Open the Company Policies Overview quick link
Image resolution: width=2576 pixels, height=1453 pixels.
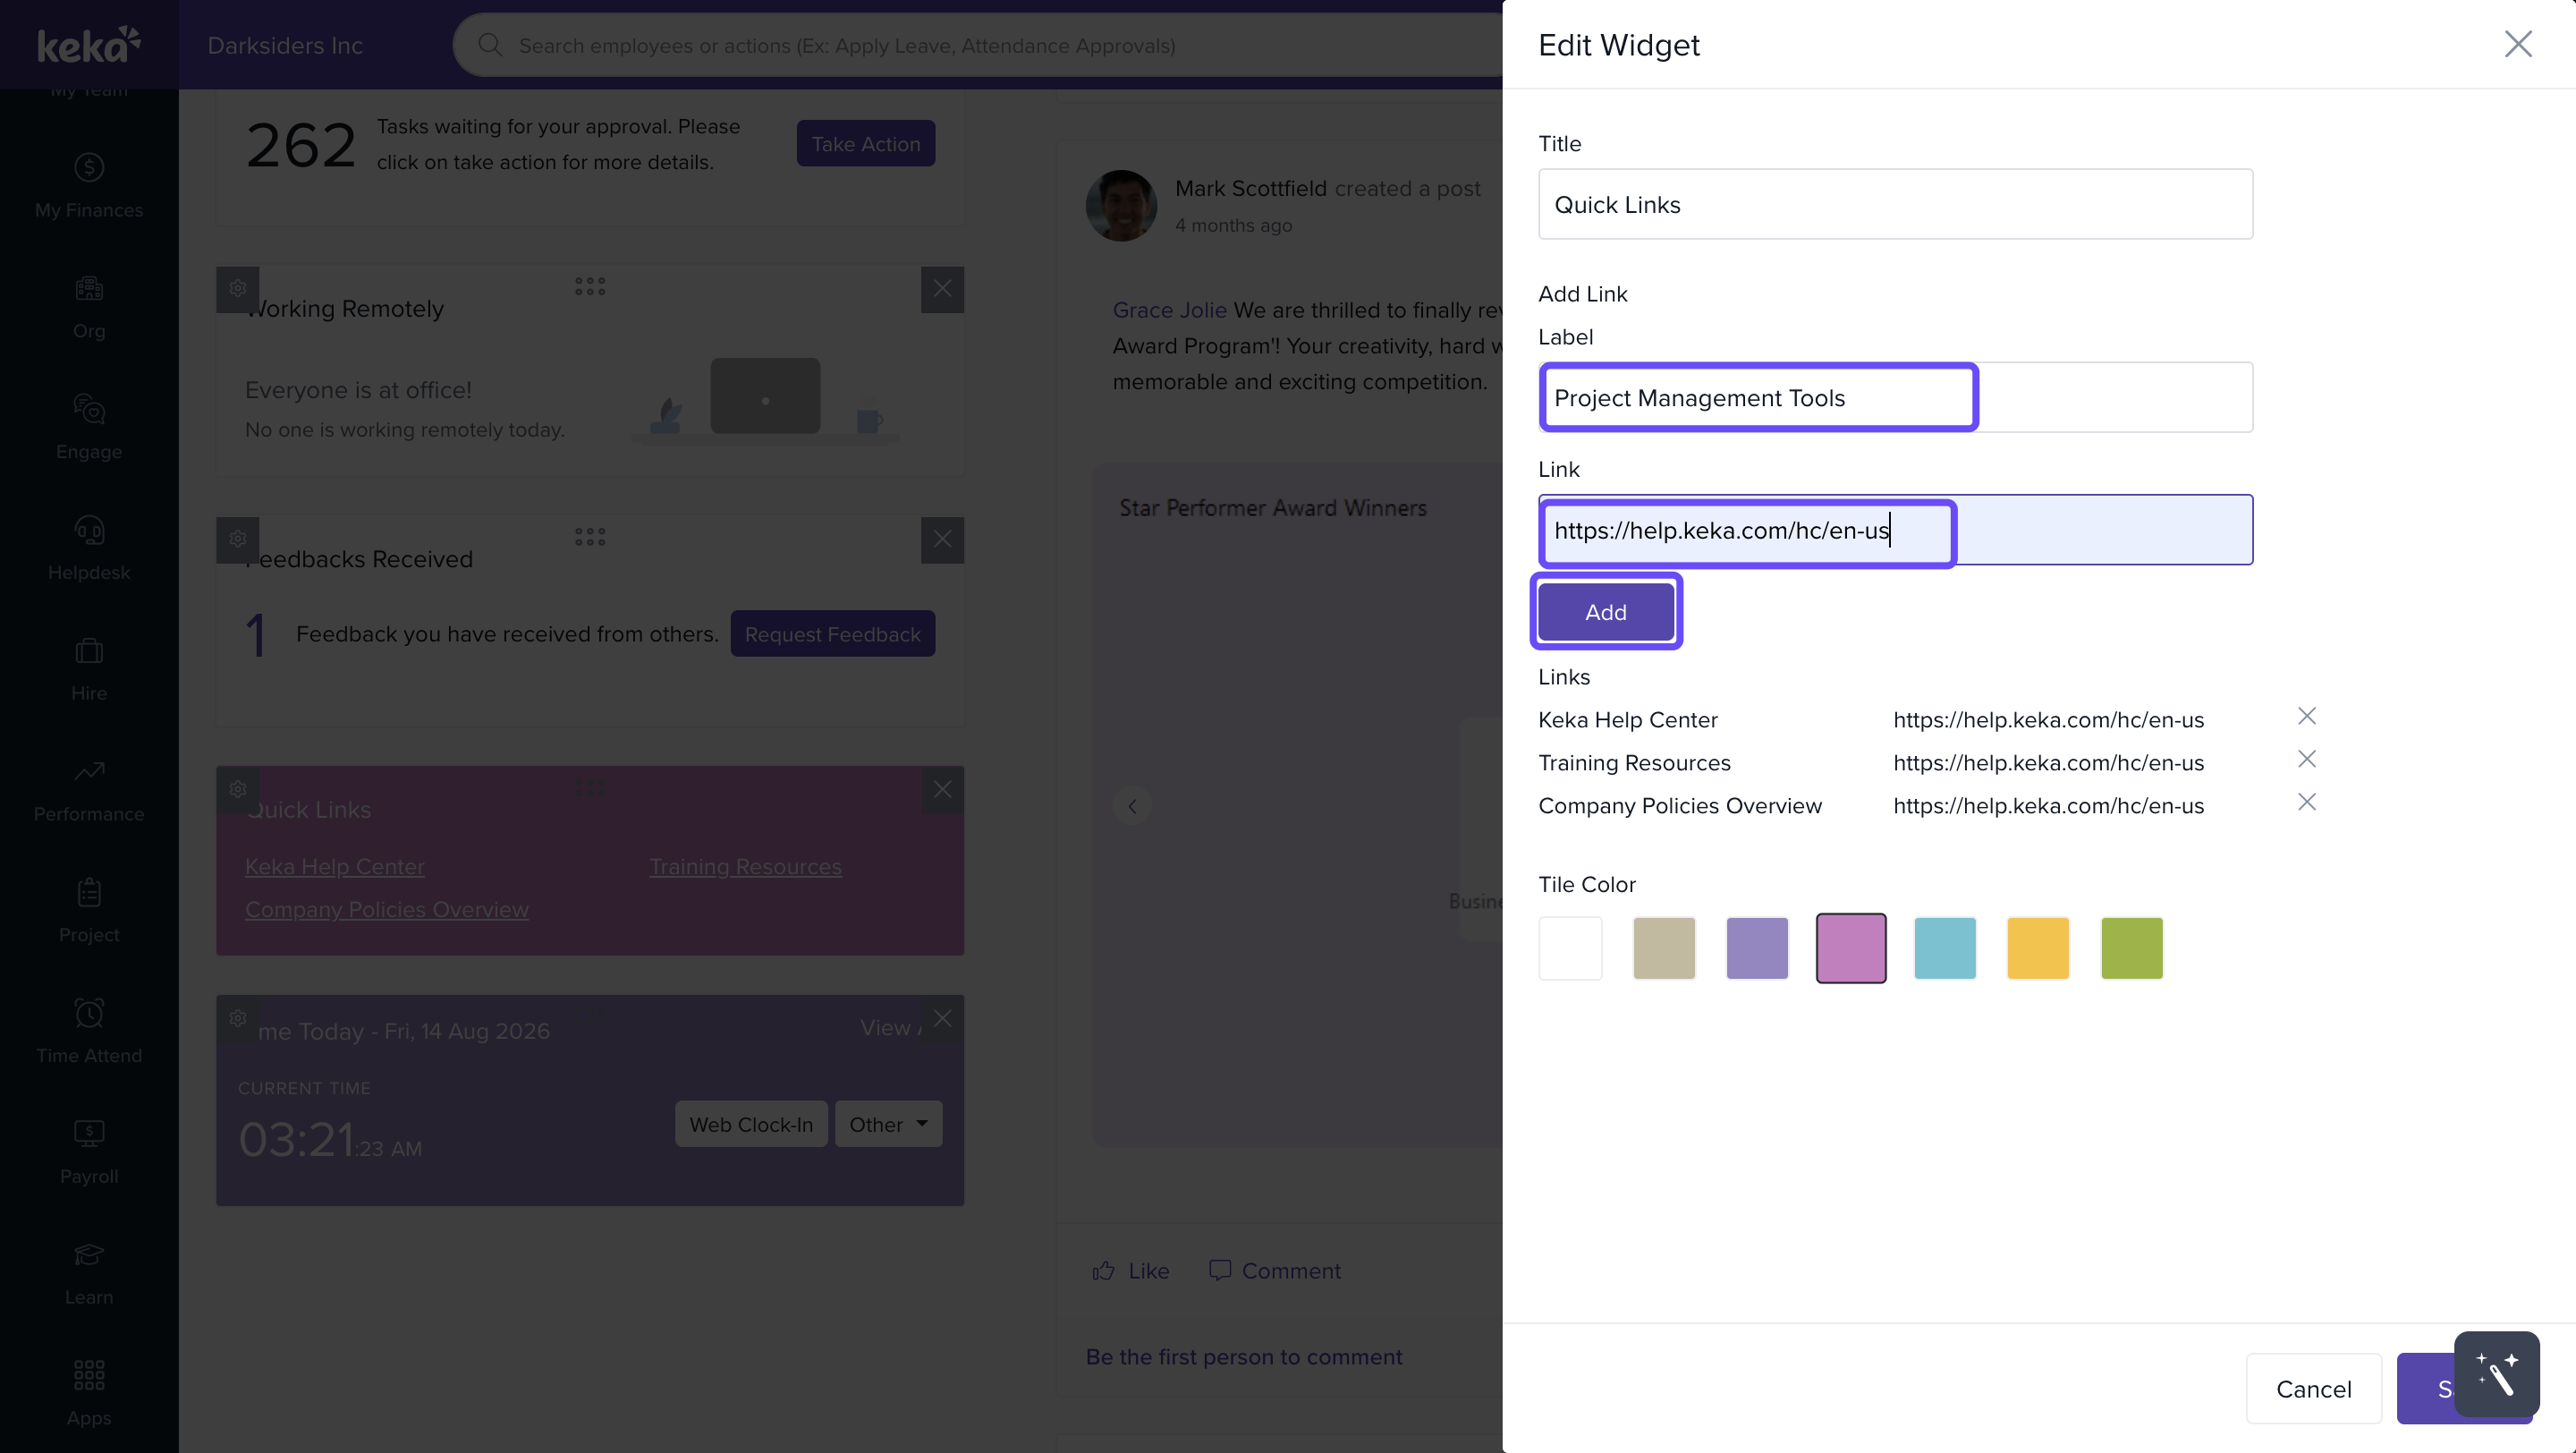point(387,910)
